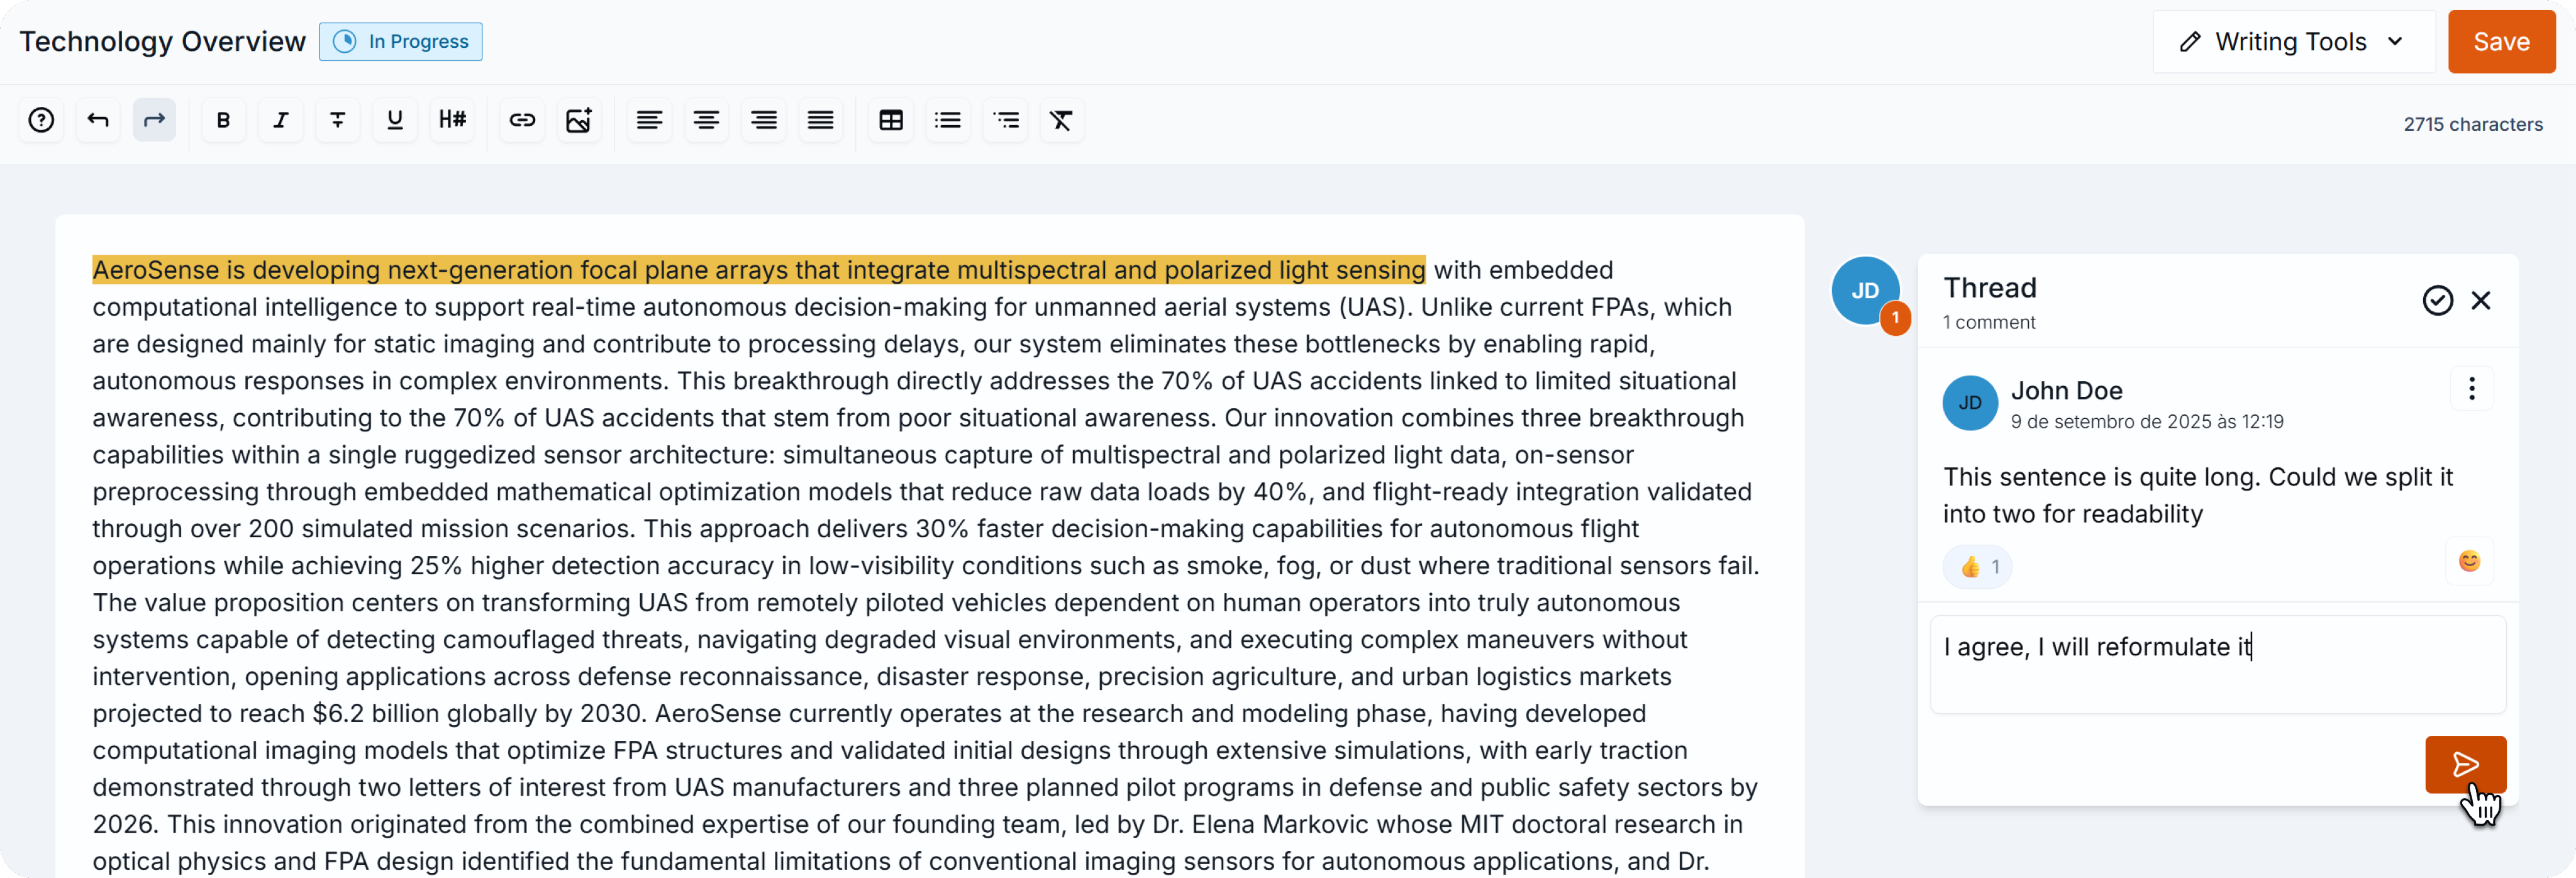
Task: Toggle bold formatting
Action: coord(223,121)
